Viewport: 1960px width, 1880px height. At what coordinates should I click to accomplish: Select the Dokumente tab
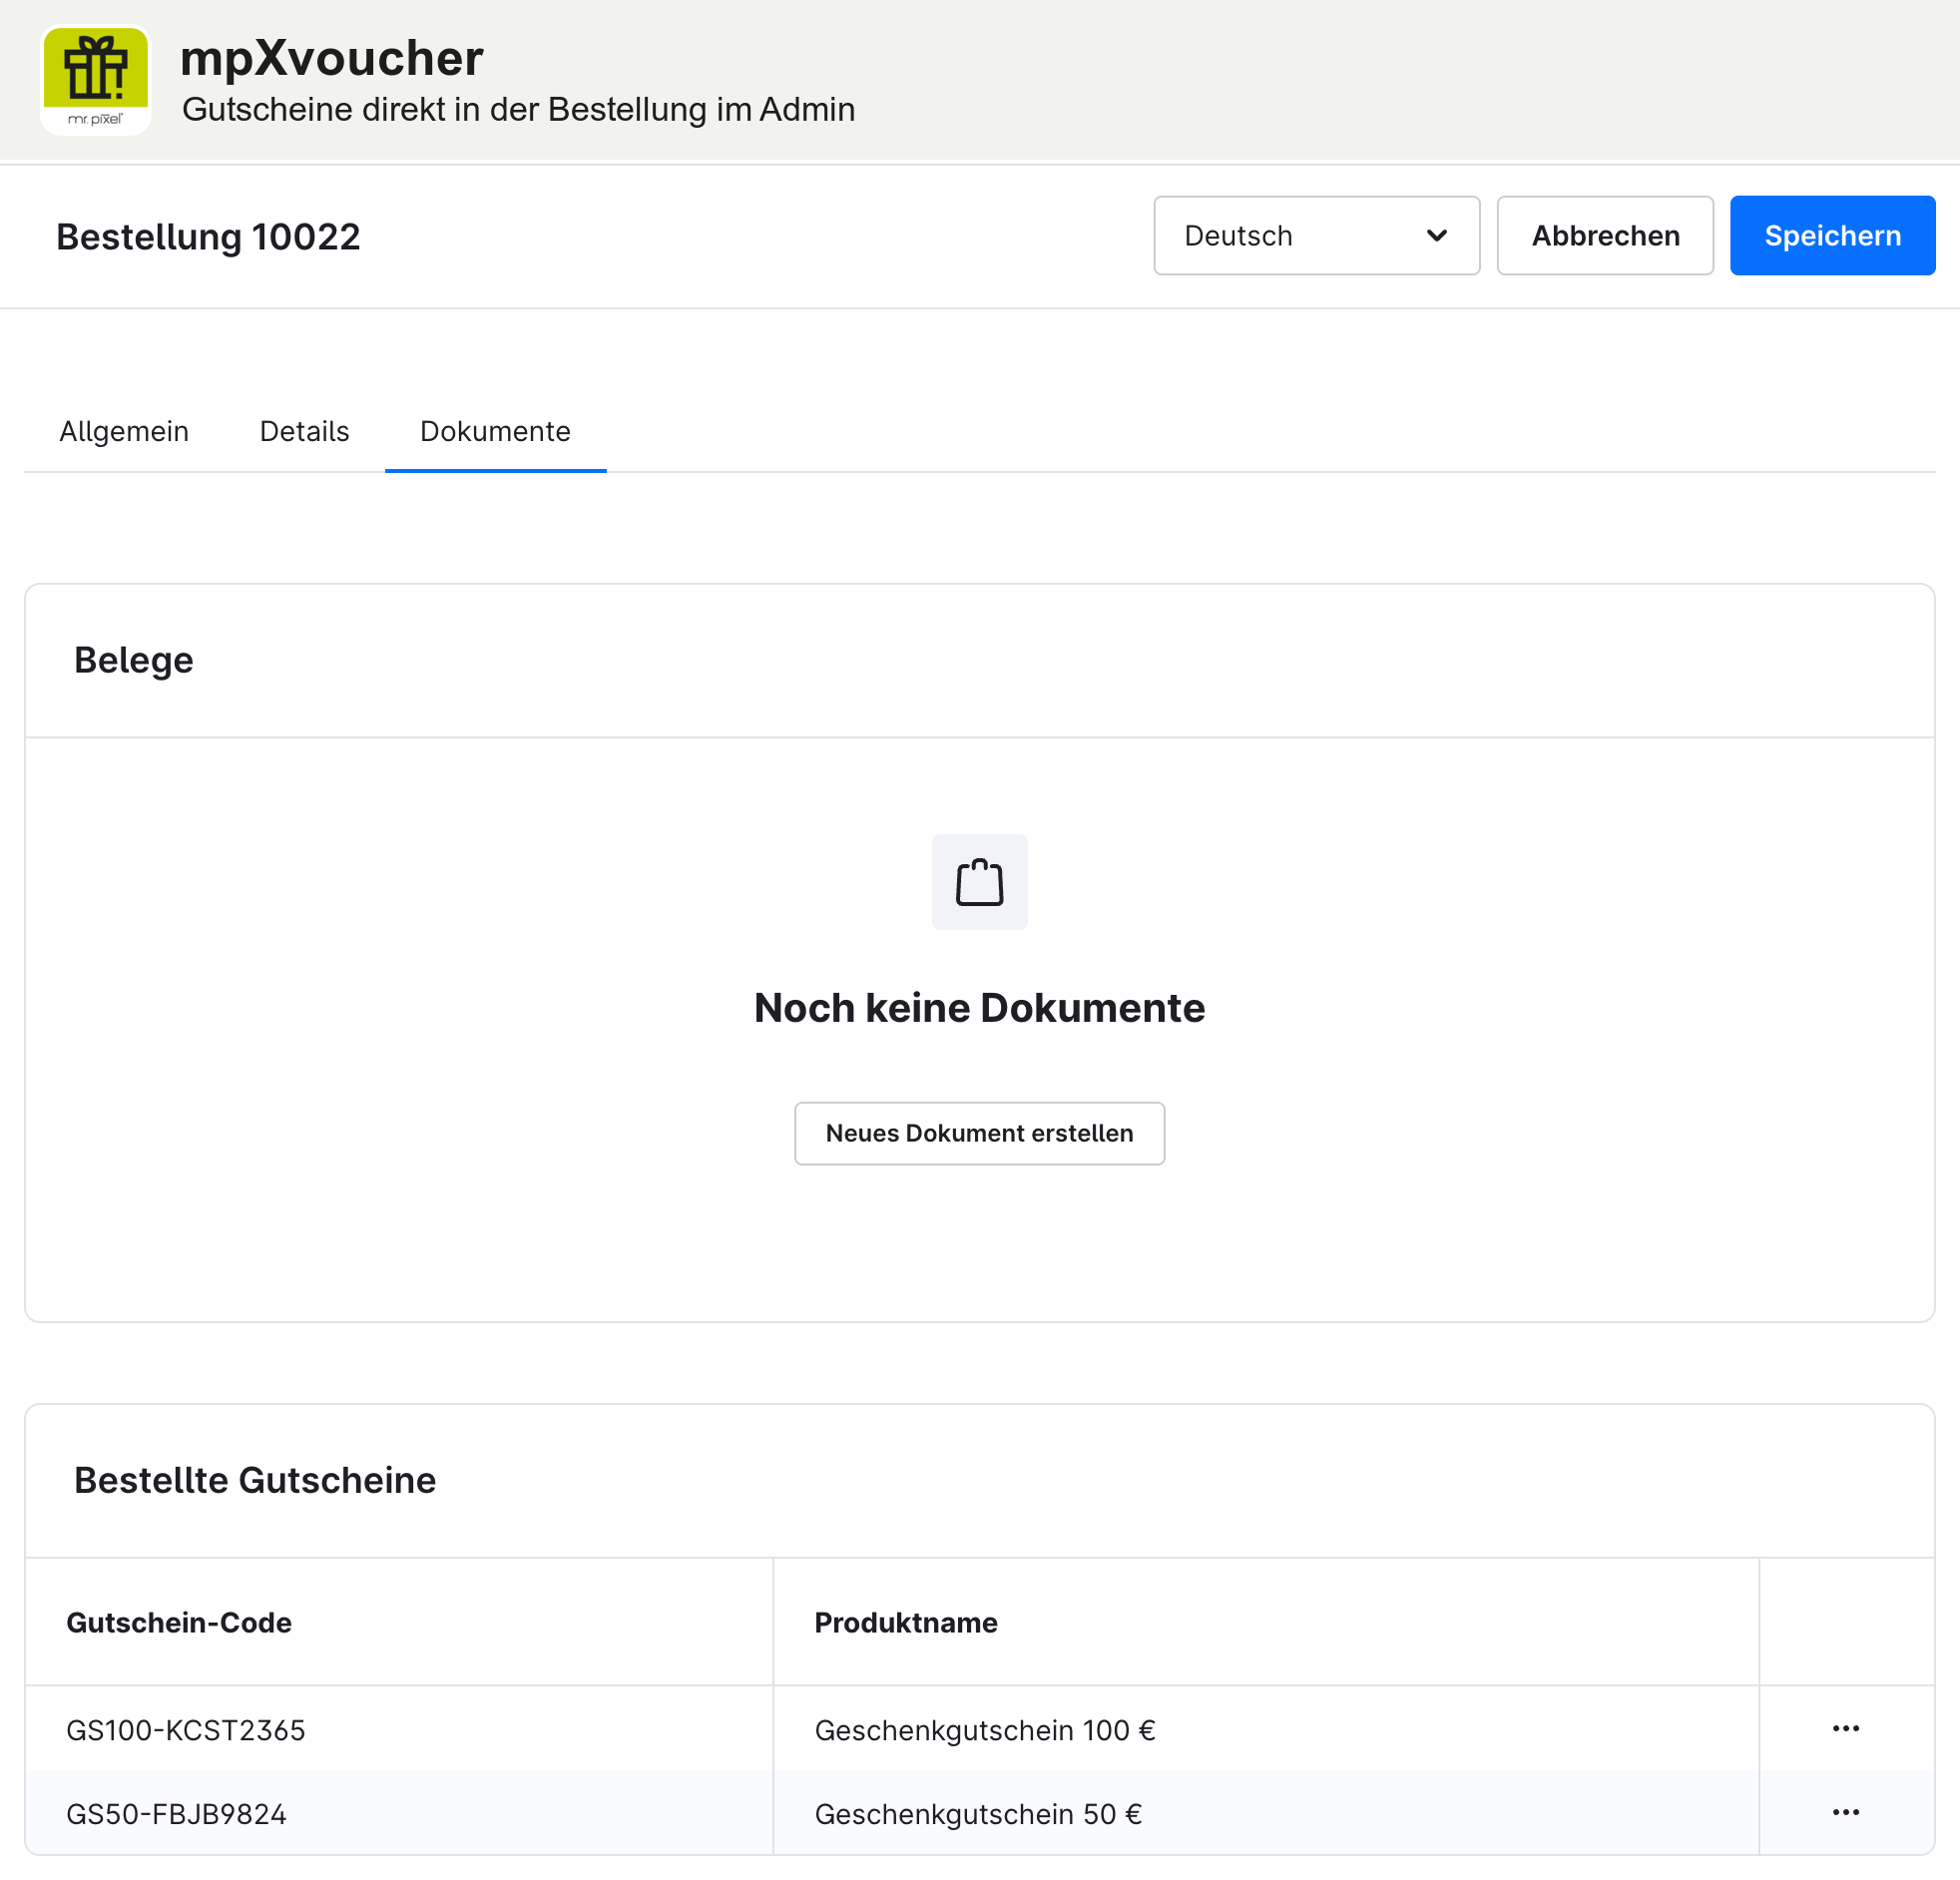click(x=495, y=431)
